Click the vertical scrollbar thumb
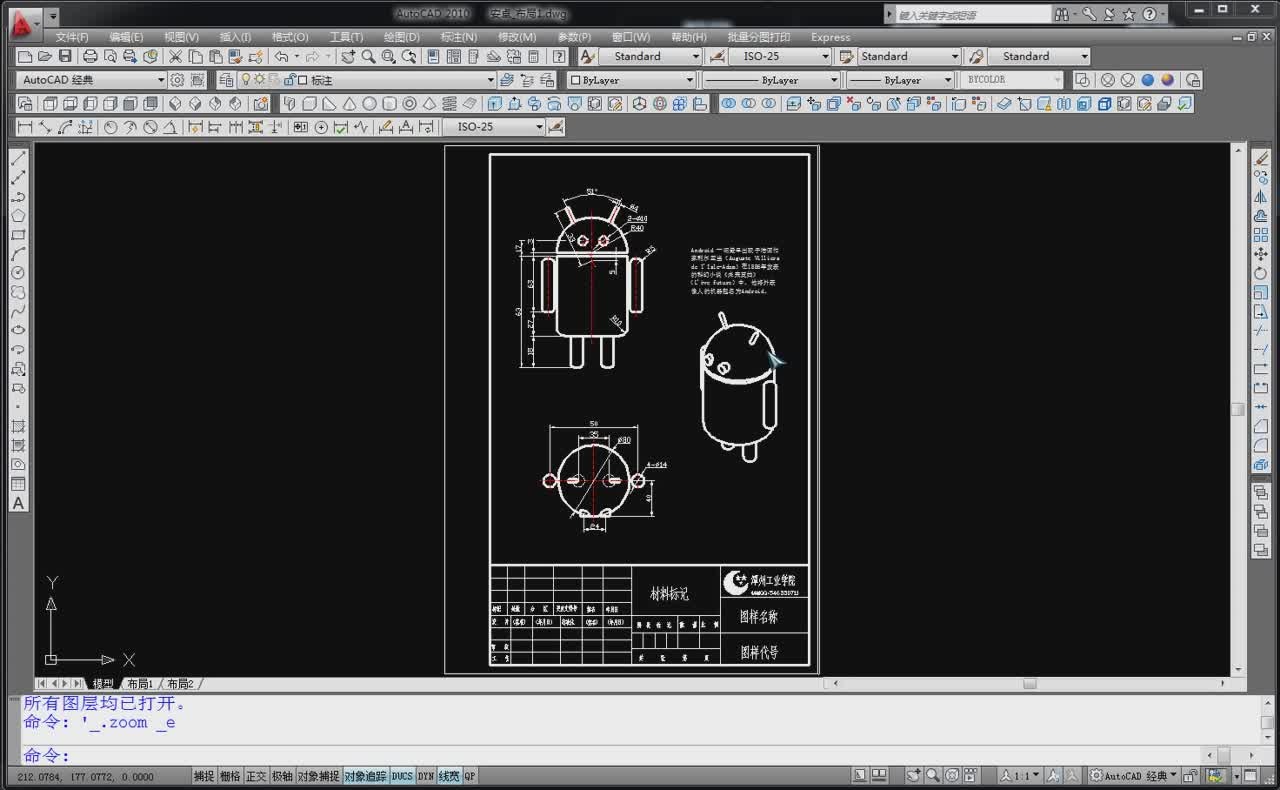The image size is (1280, 790). point(1238,409)
